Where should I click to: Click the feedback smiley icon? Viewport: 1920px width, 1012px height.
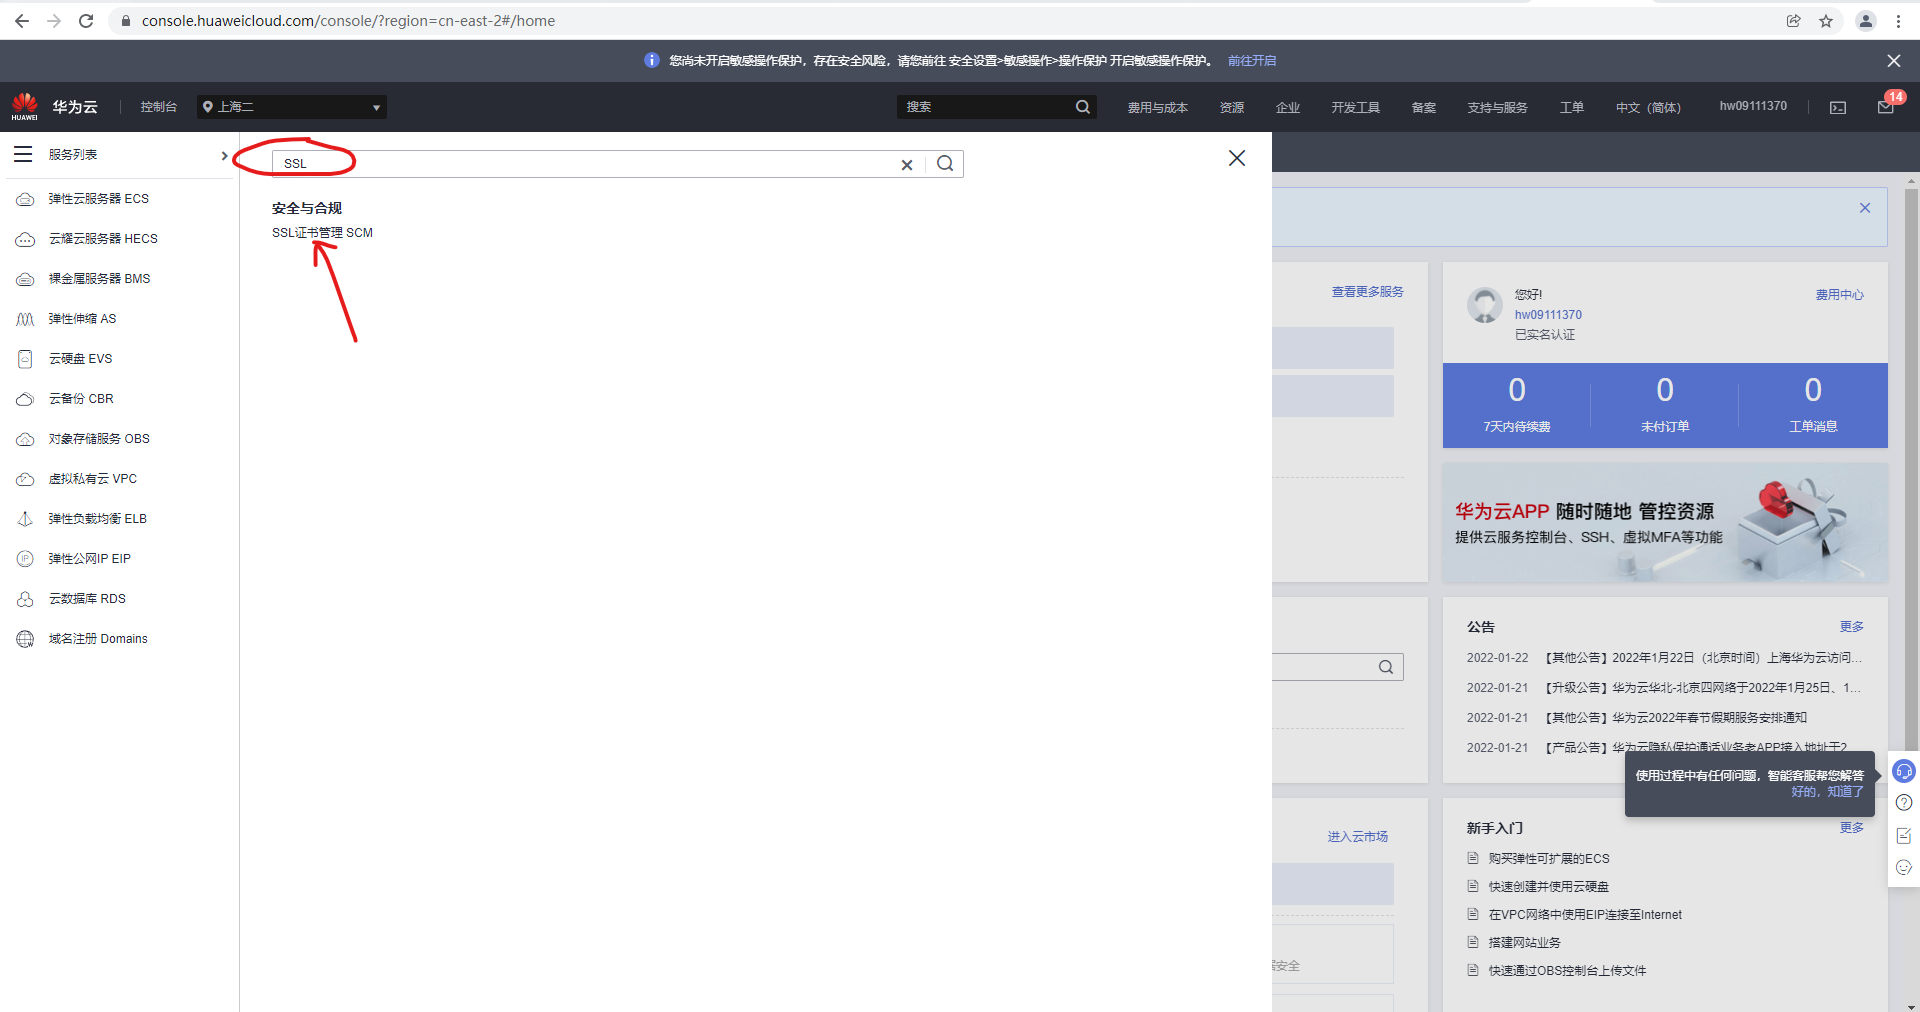click(x=1904, y=868)
